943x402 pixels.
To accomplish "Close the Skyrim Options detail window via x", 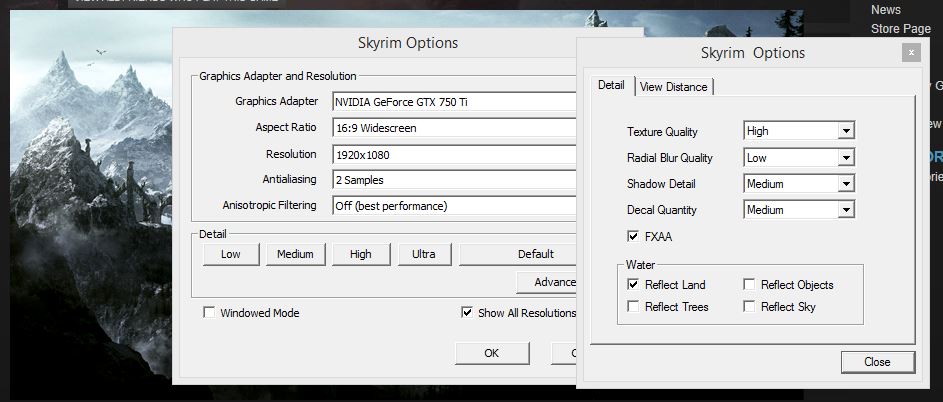I will pos(911,52).
